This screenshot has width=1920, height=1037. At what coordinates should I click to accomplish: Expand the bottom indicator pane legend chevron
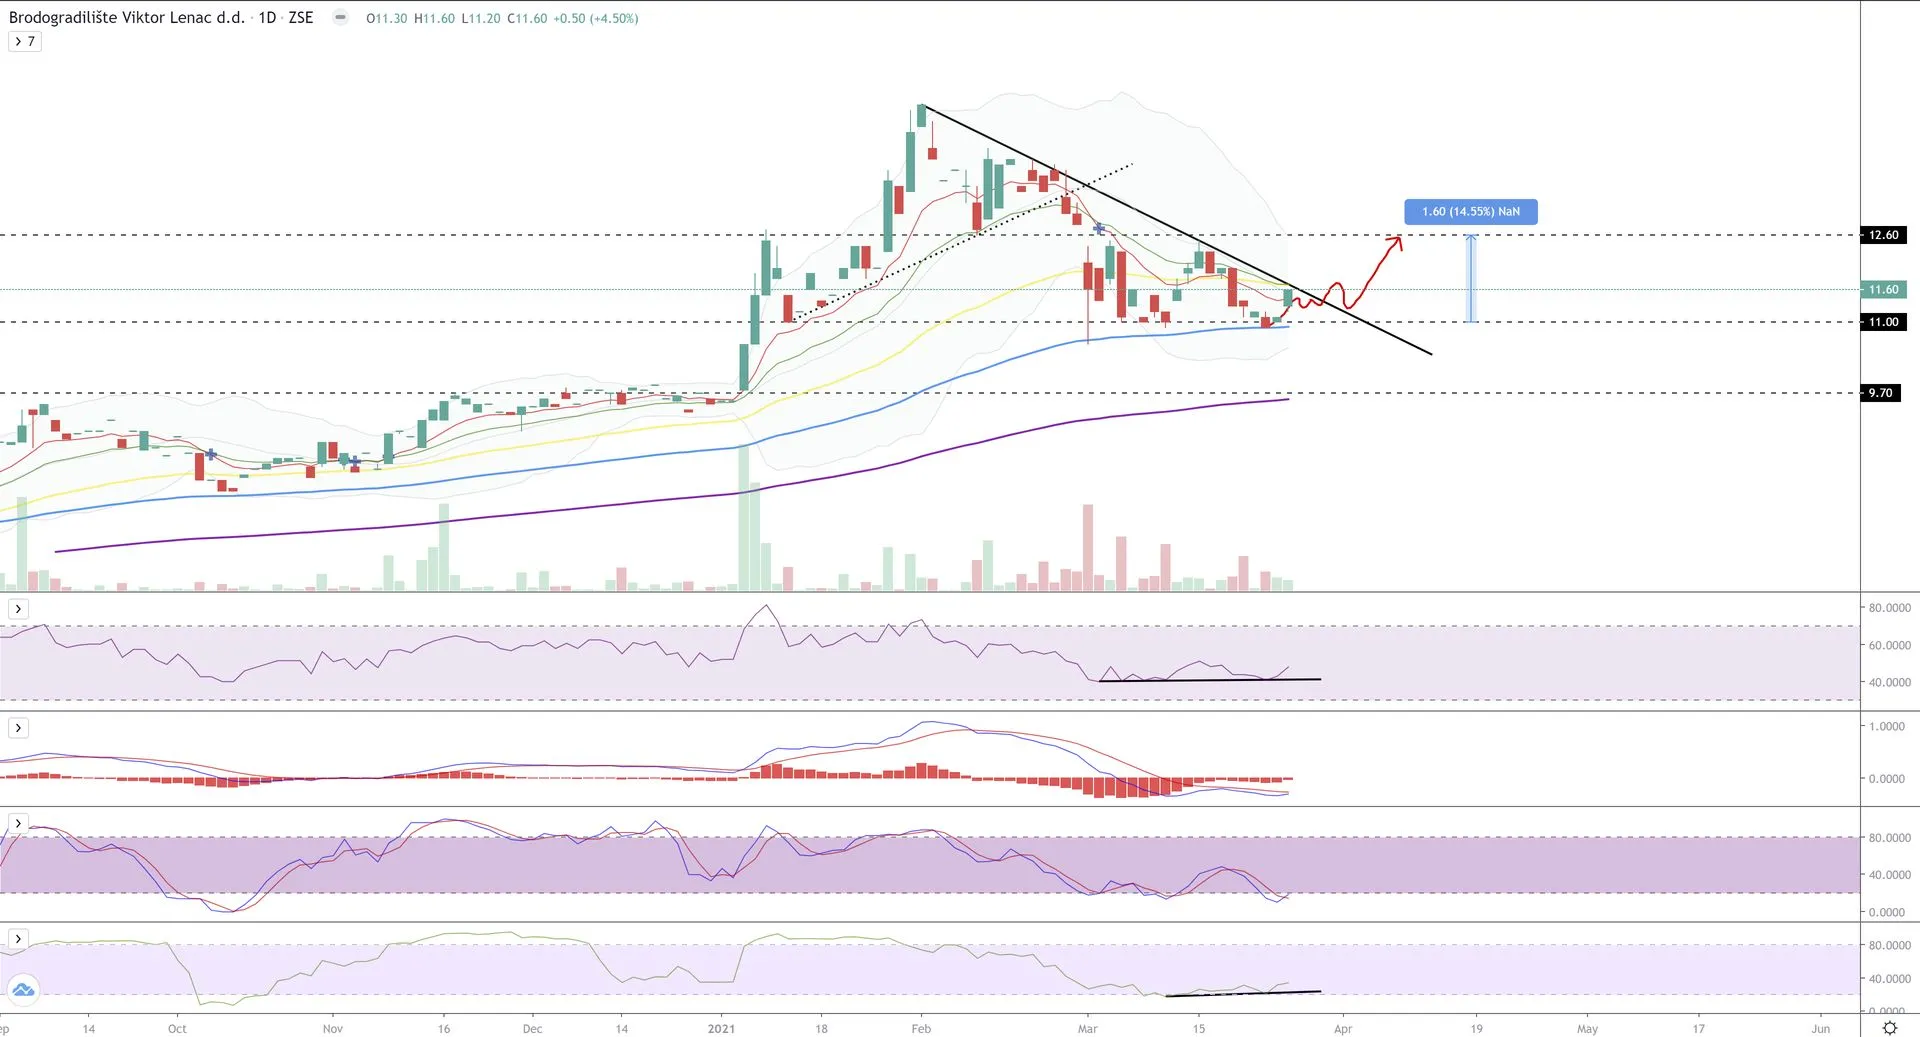pyautogui.click(x=18, y=939)
